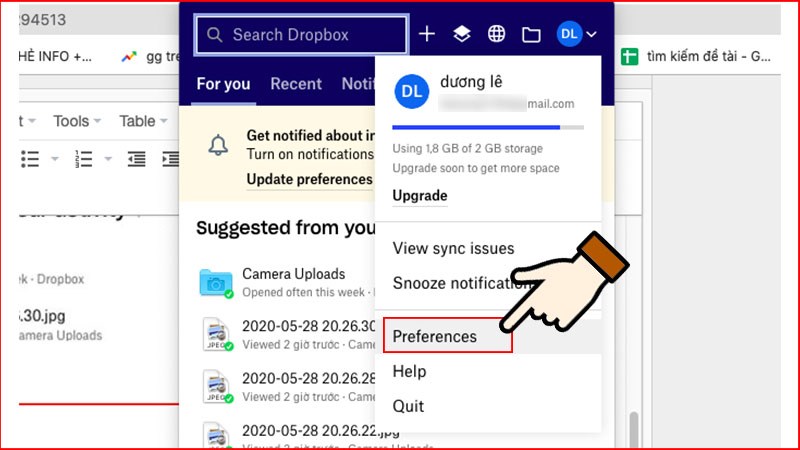Open file 2020-05-28 20.26.22.jpg

[x=321, y=431]
